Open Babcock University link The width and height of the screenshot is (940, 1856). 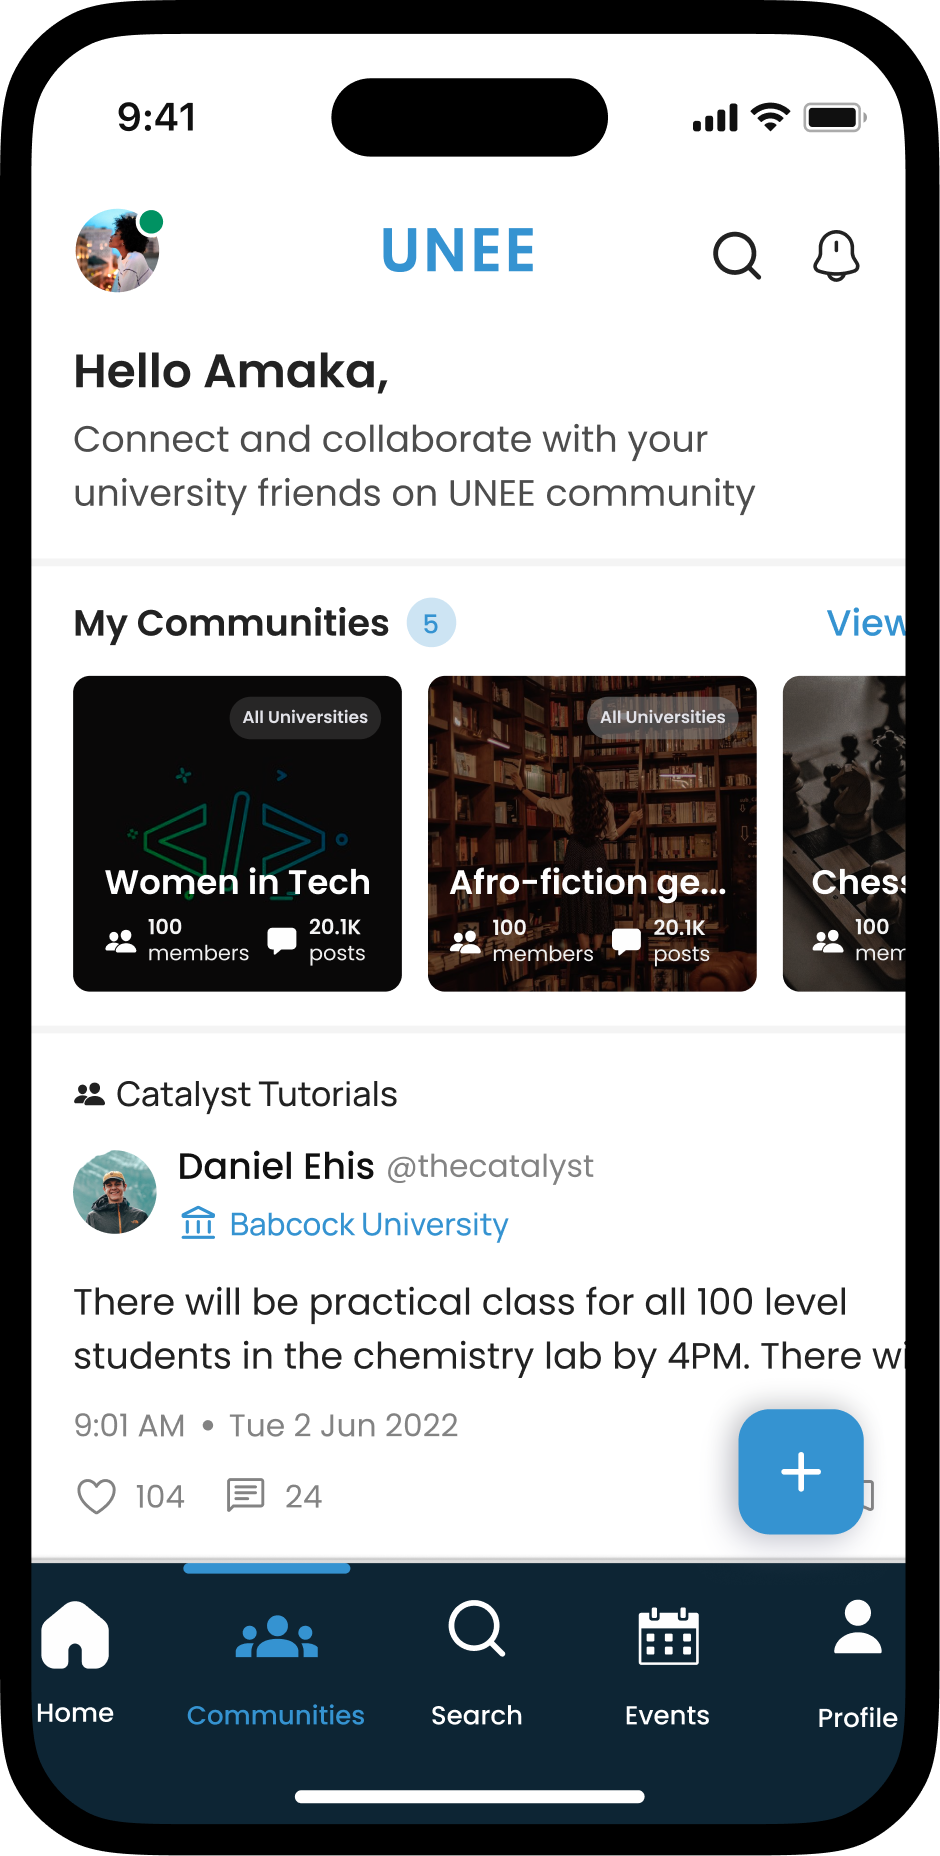[x=368, y=1224]
